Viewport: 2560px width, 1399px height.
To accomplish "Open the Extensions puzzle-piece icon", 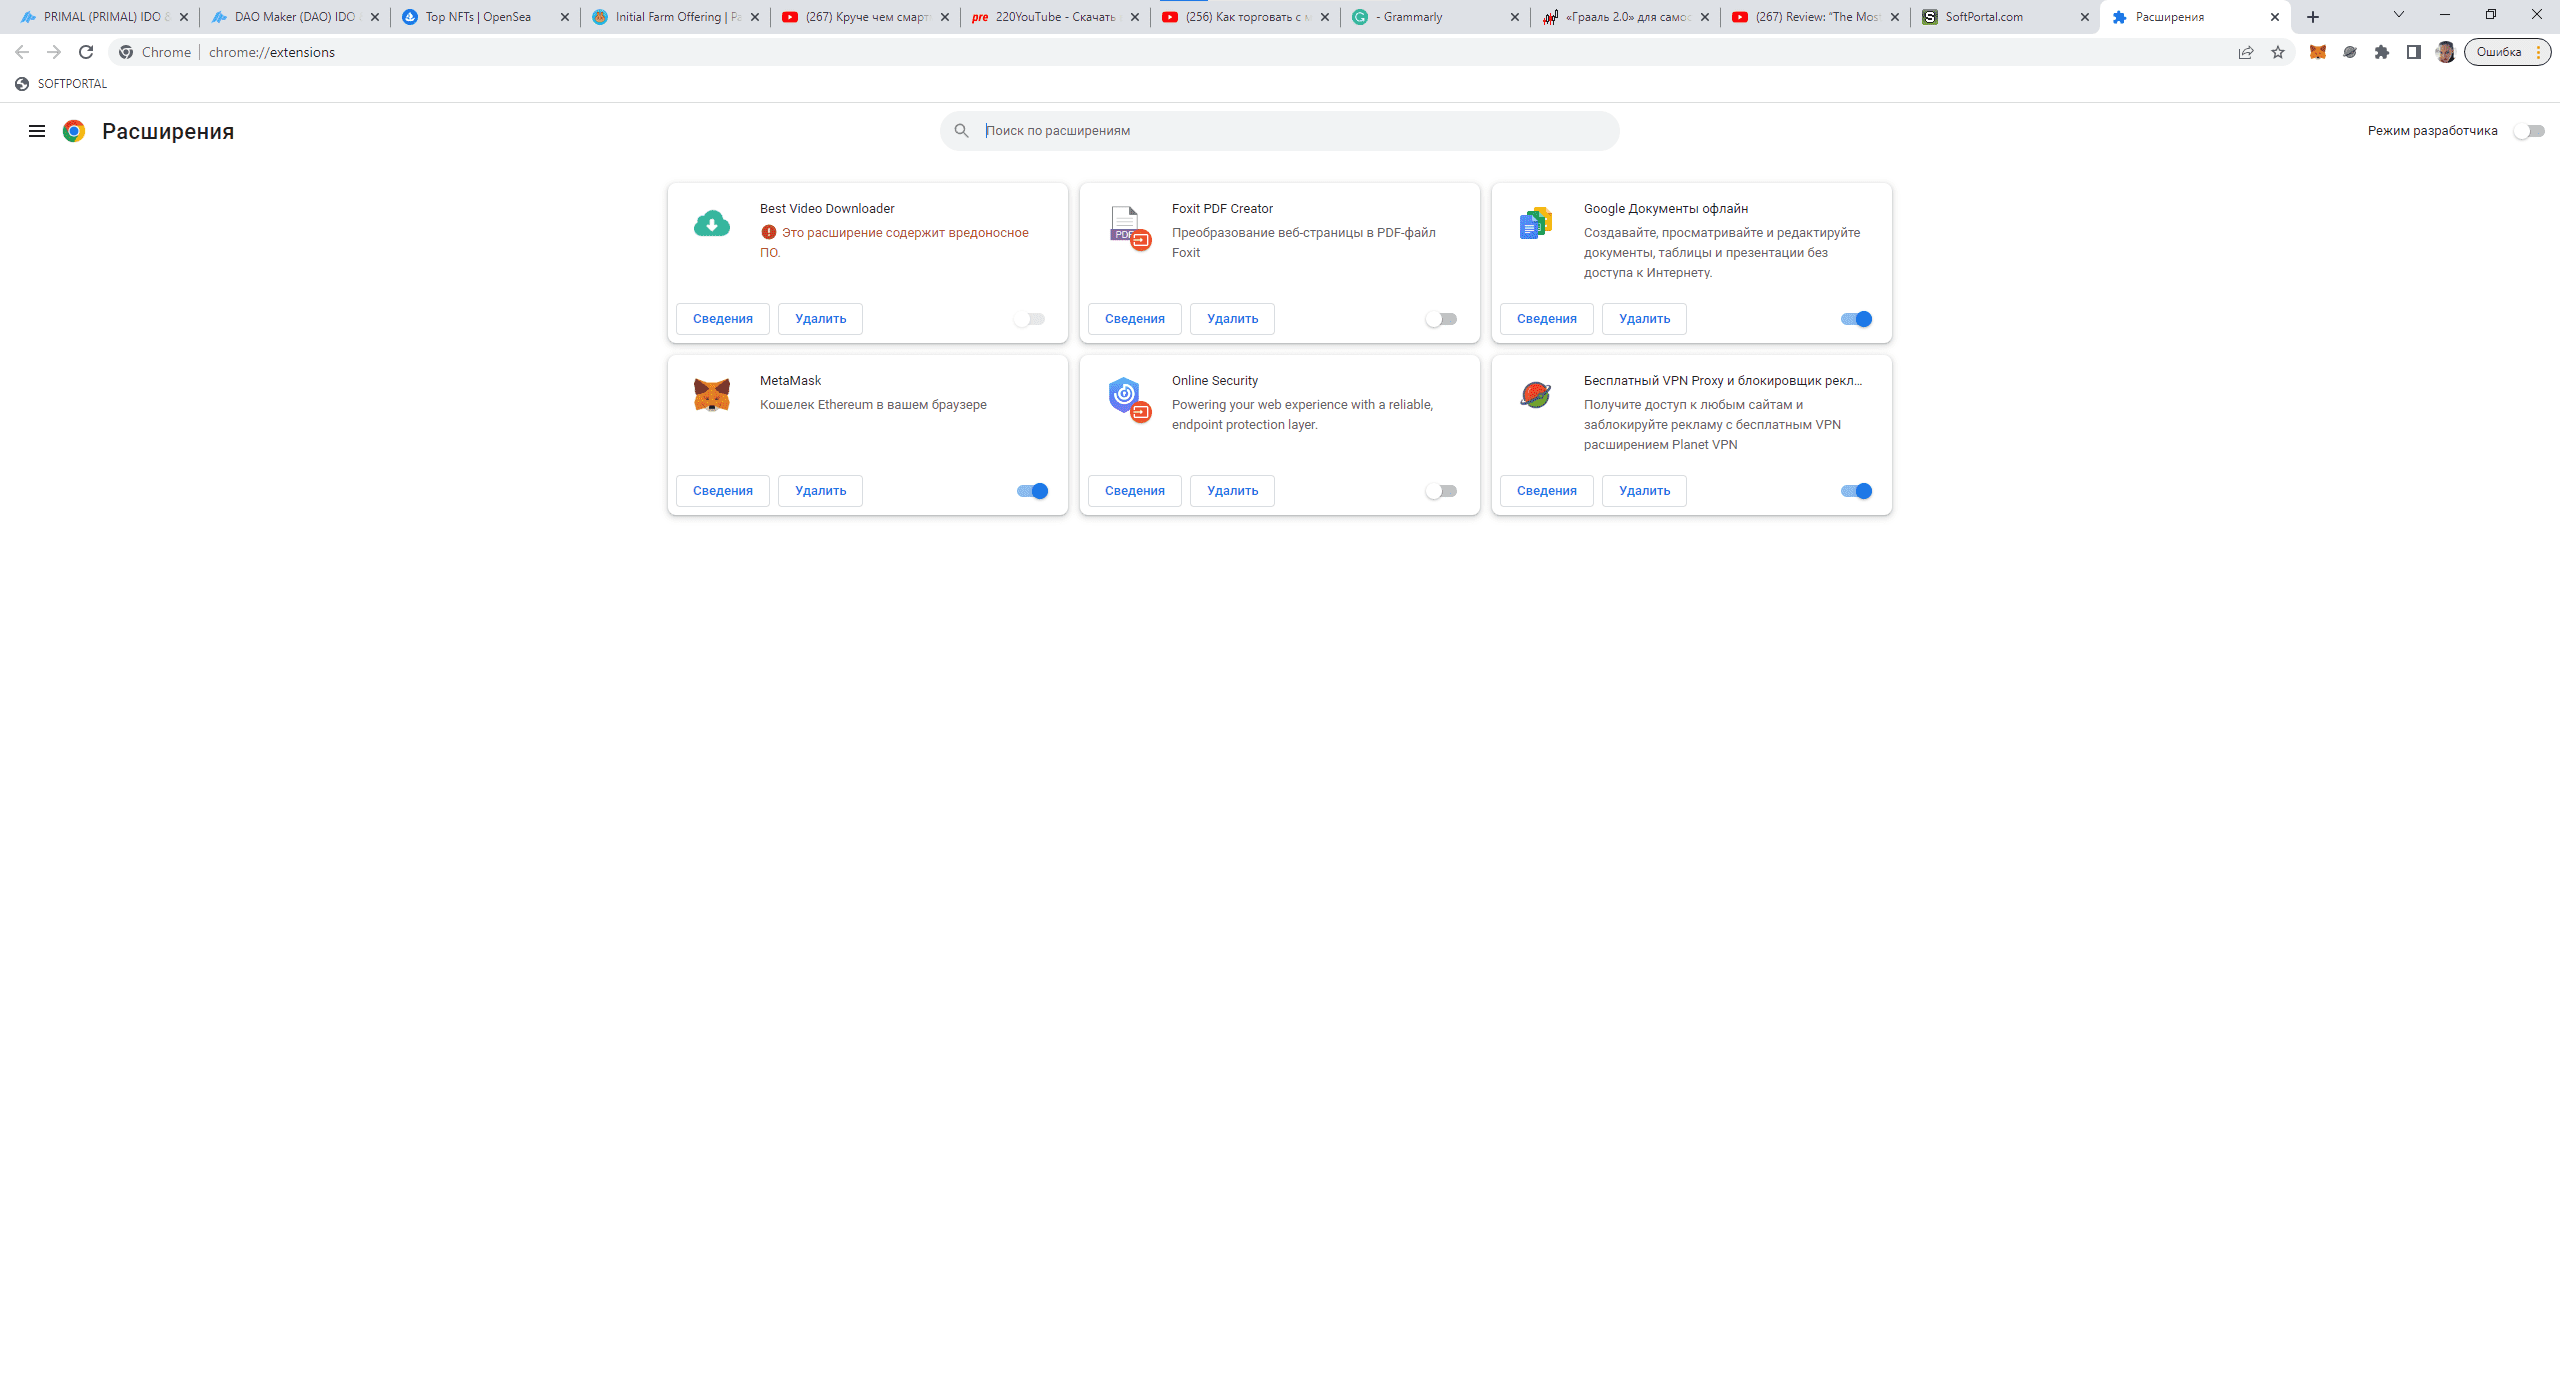I will (2382, 52).
